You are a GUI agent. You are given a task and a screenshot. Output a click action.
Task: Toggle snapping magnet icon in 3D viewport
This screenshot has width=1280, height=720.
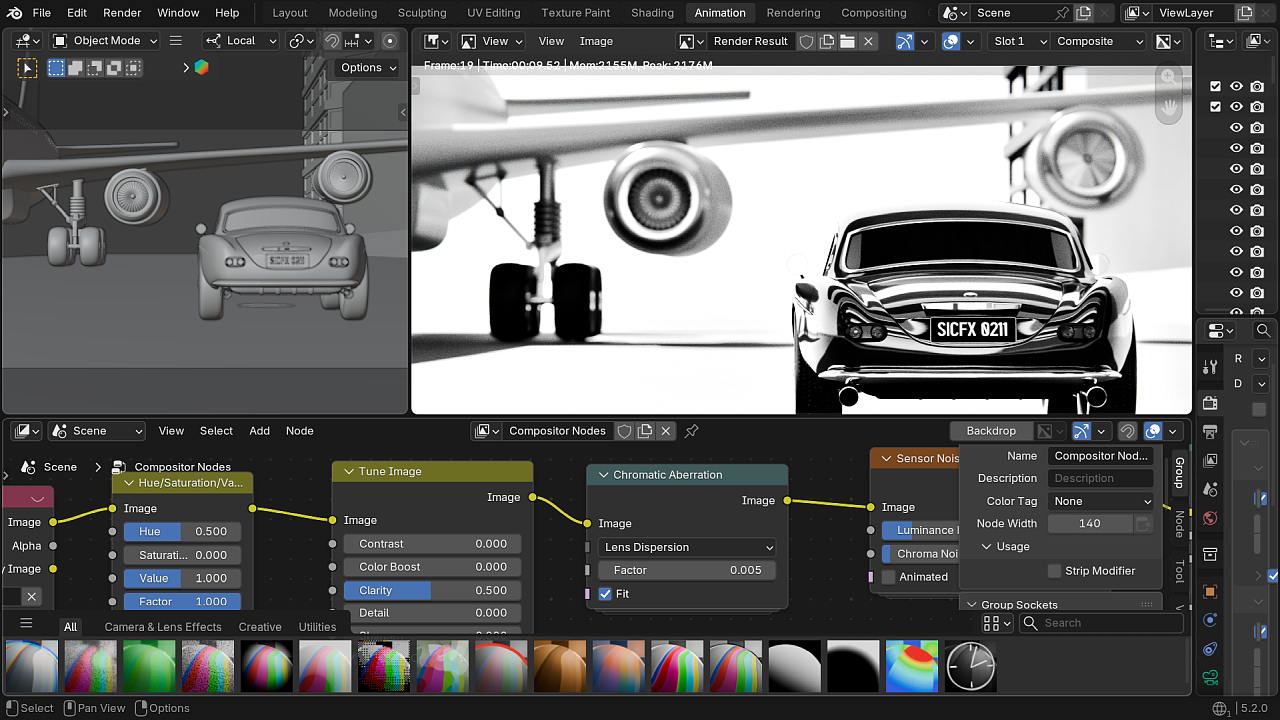pyautogui.click(x=332, y=41)
